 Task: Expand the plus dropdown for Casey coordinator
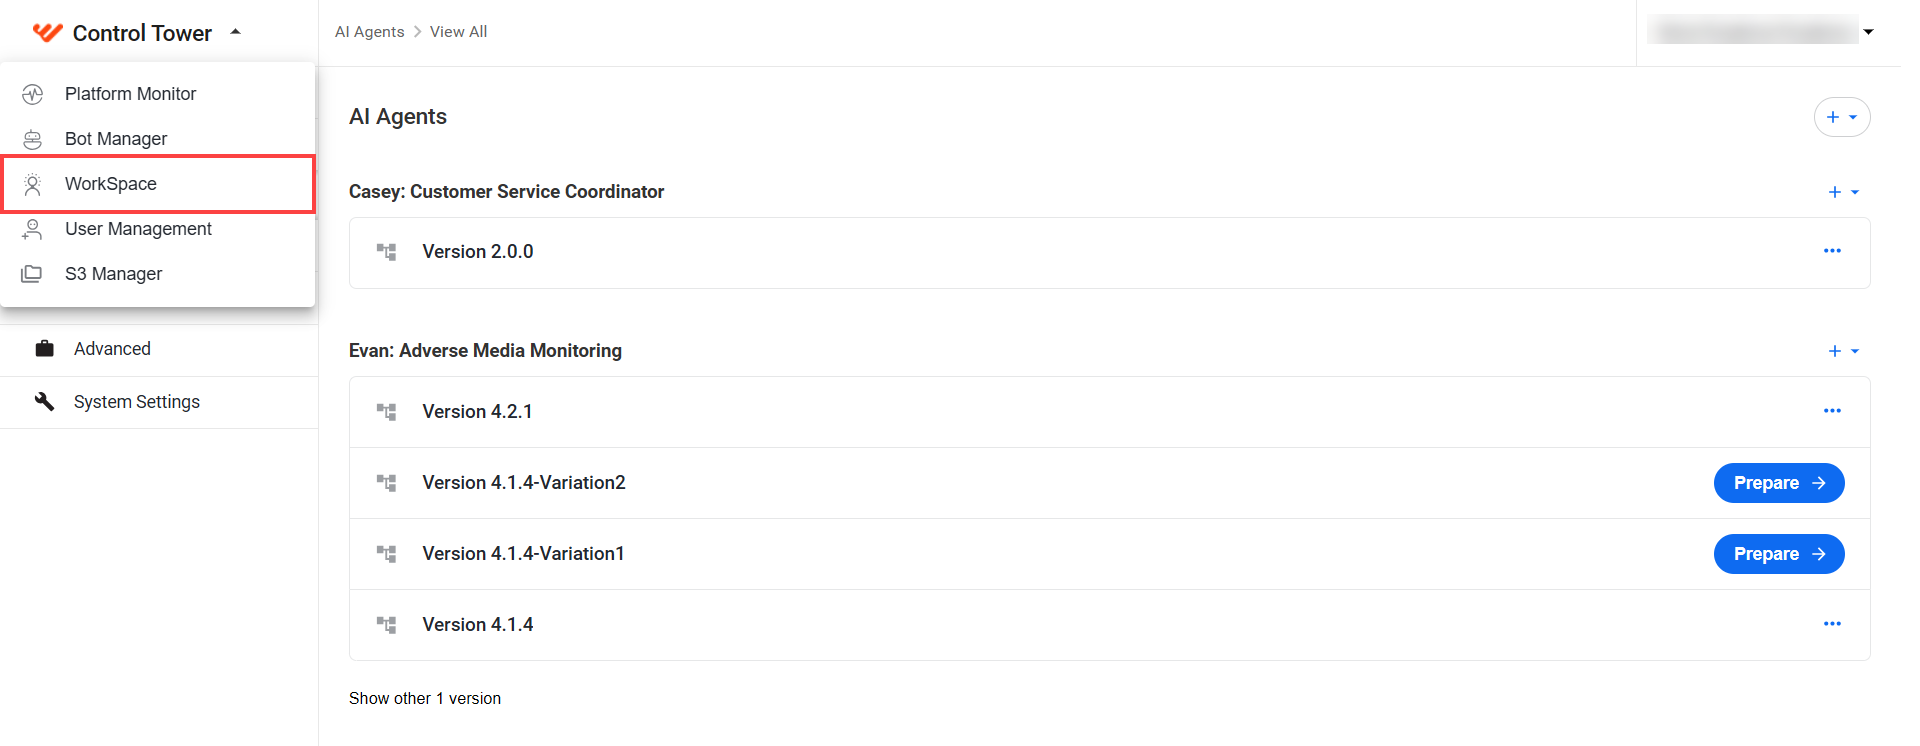tap(1843, 192)
